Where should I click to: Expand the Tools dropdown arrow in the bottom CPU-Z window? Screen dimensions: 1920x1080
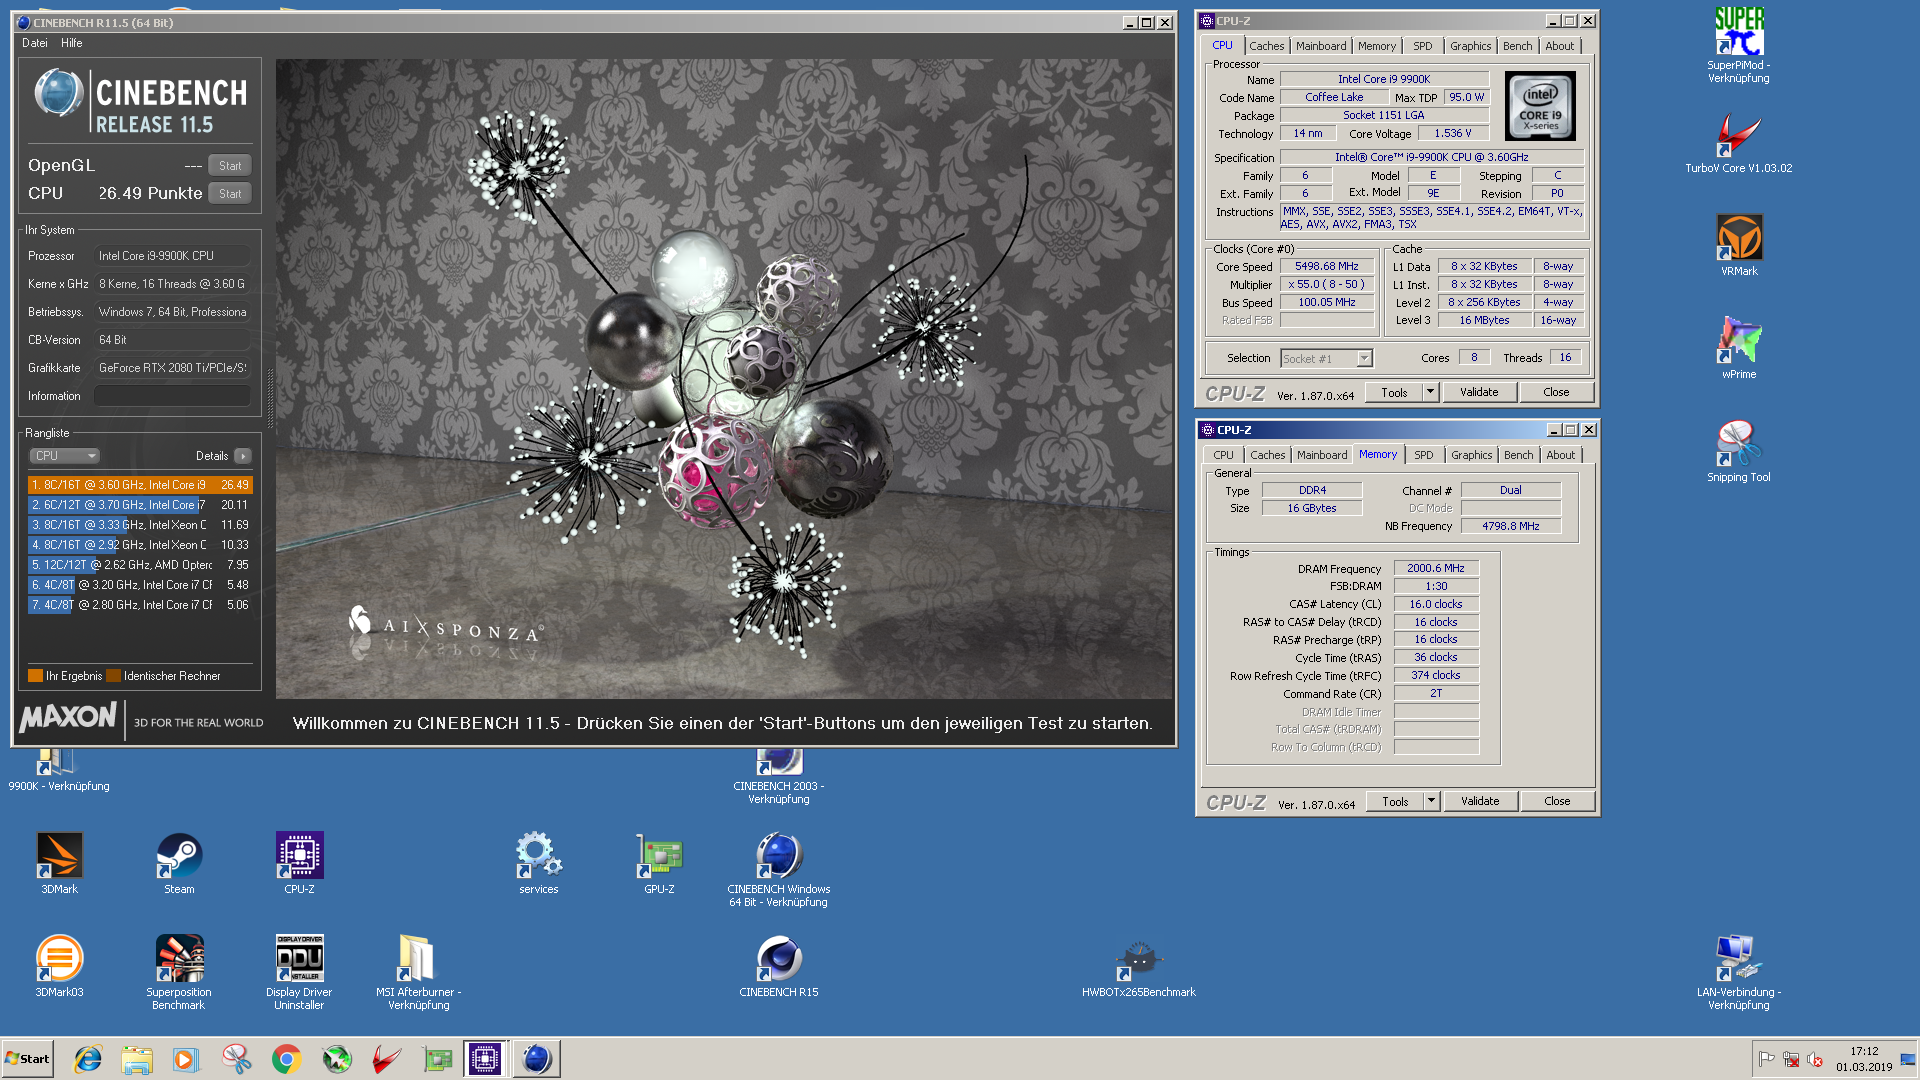point(1431,802)
